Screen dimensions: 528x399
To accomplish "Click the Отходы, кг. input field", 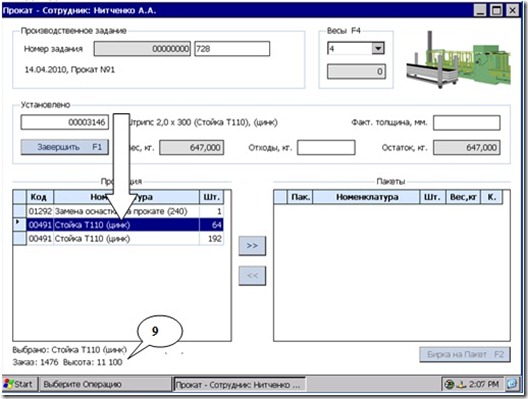I will tap(326, 148).
